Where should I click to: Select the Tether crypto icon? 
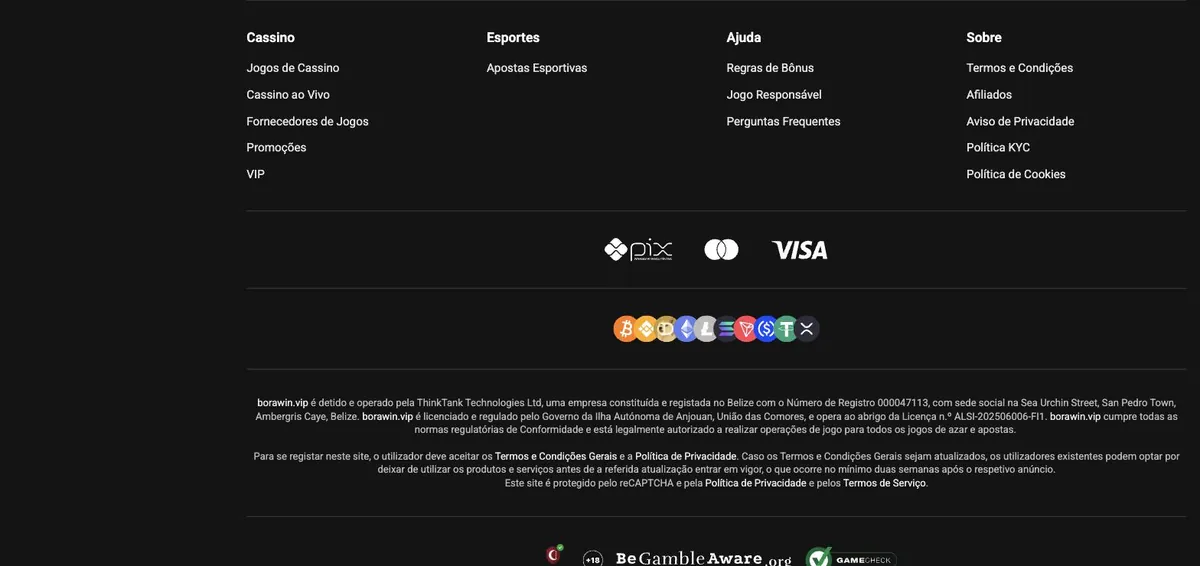point(787,329)
